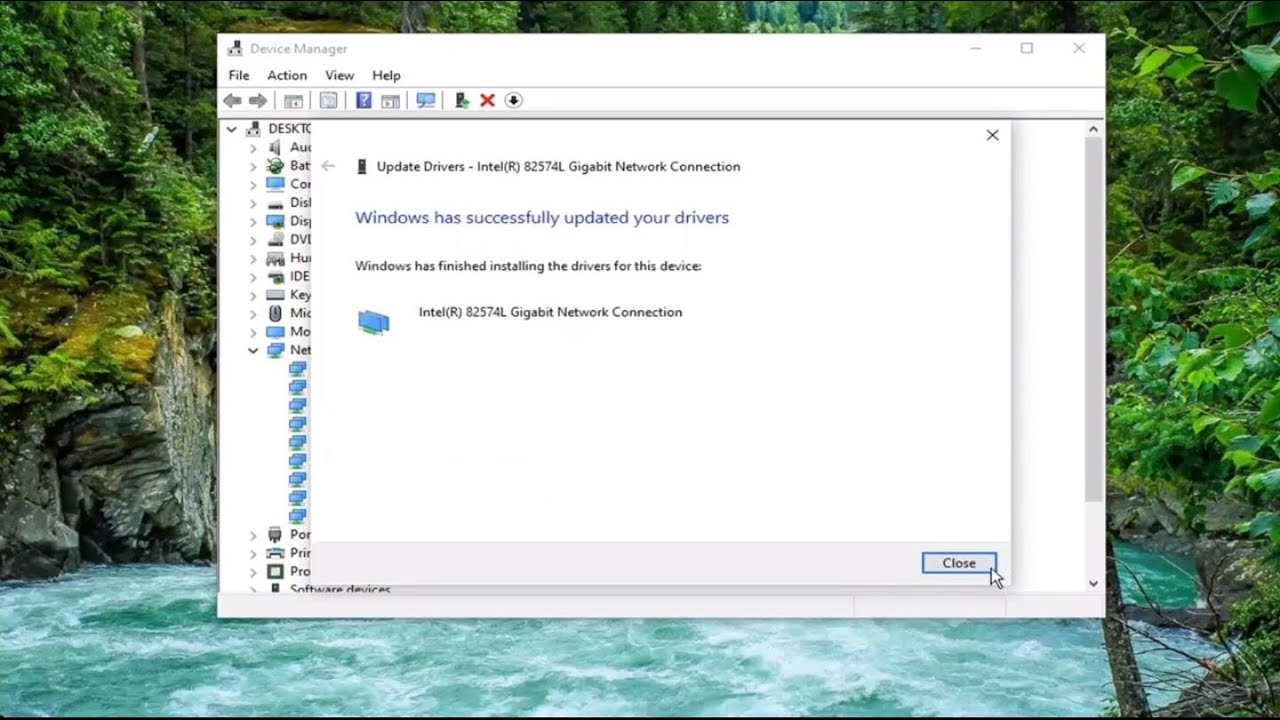Select the Keyboards category icon

275,295
